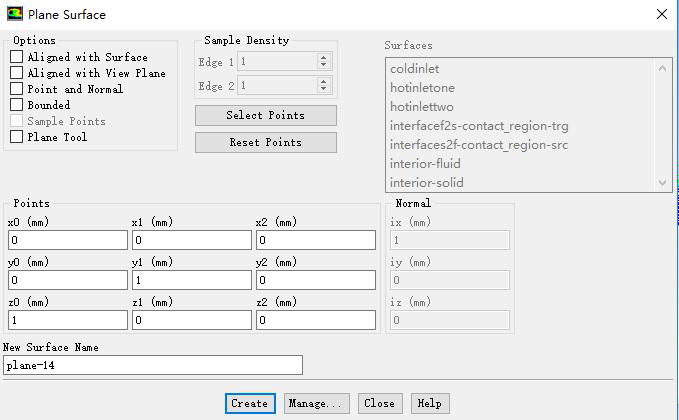Enable Aligned with Surface option
This screenshot has height=420, width=679.
(16, 57)
